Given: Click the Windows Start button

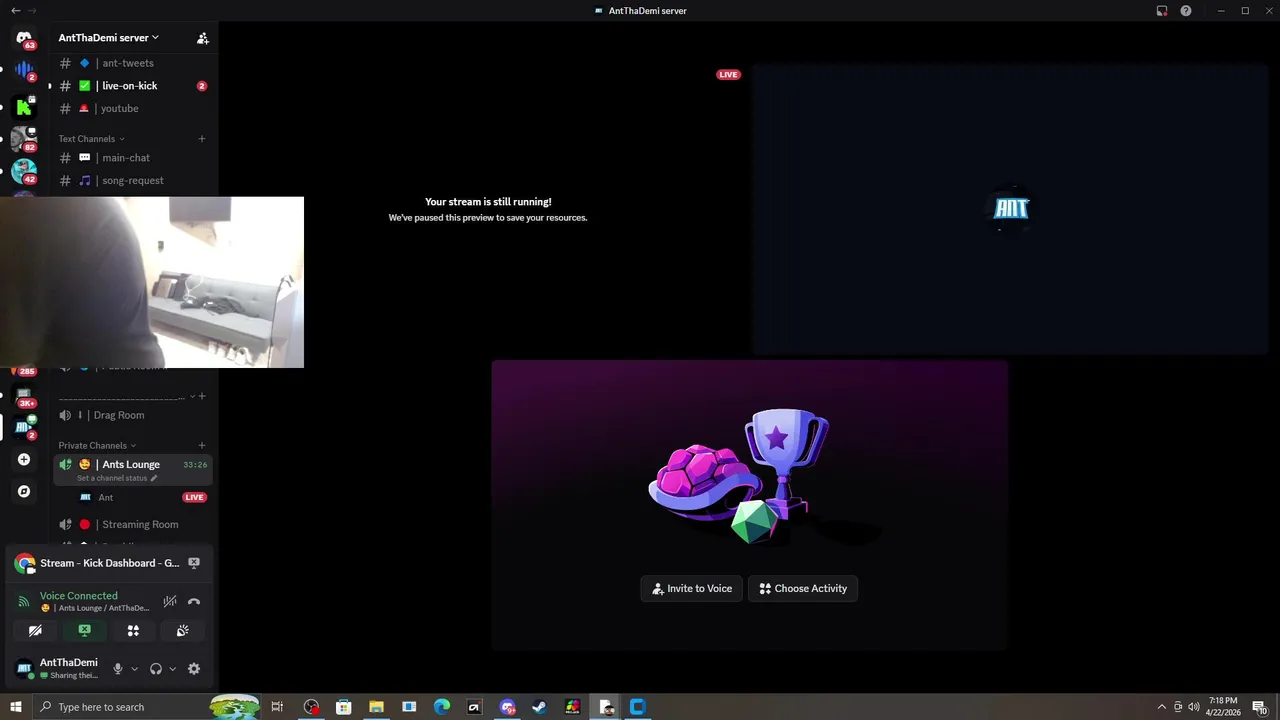Looking at the screenshot, I should click(15, 707).
